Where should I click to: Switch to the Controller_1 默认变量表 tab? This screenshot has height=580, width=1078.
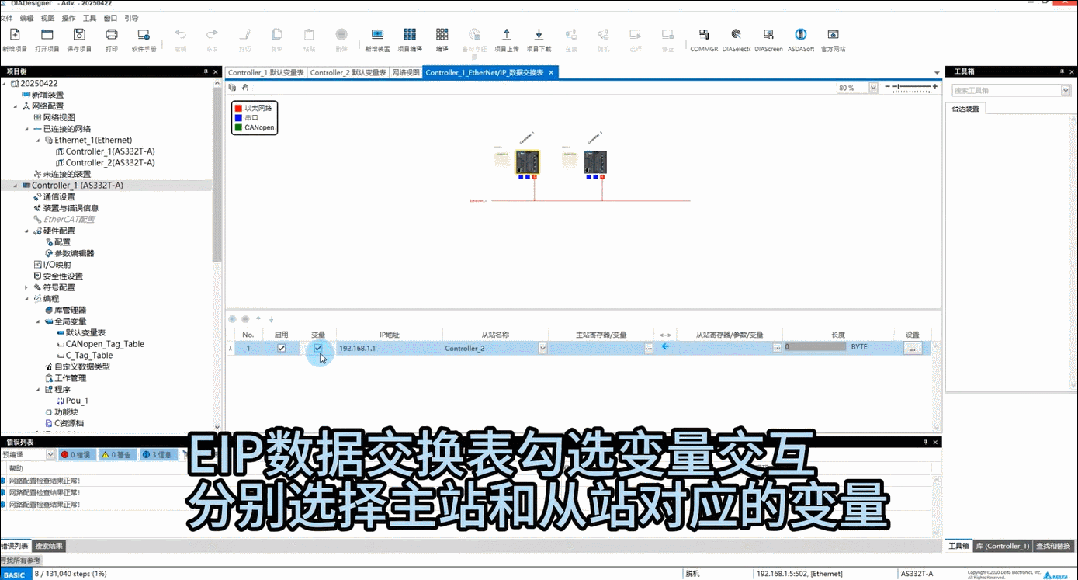265,72
